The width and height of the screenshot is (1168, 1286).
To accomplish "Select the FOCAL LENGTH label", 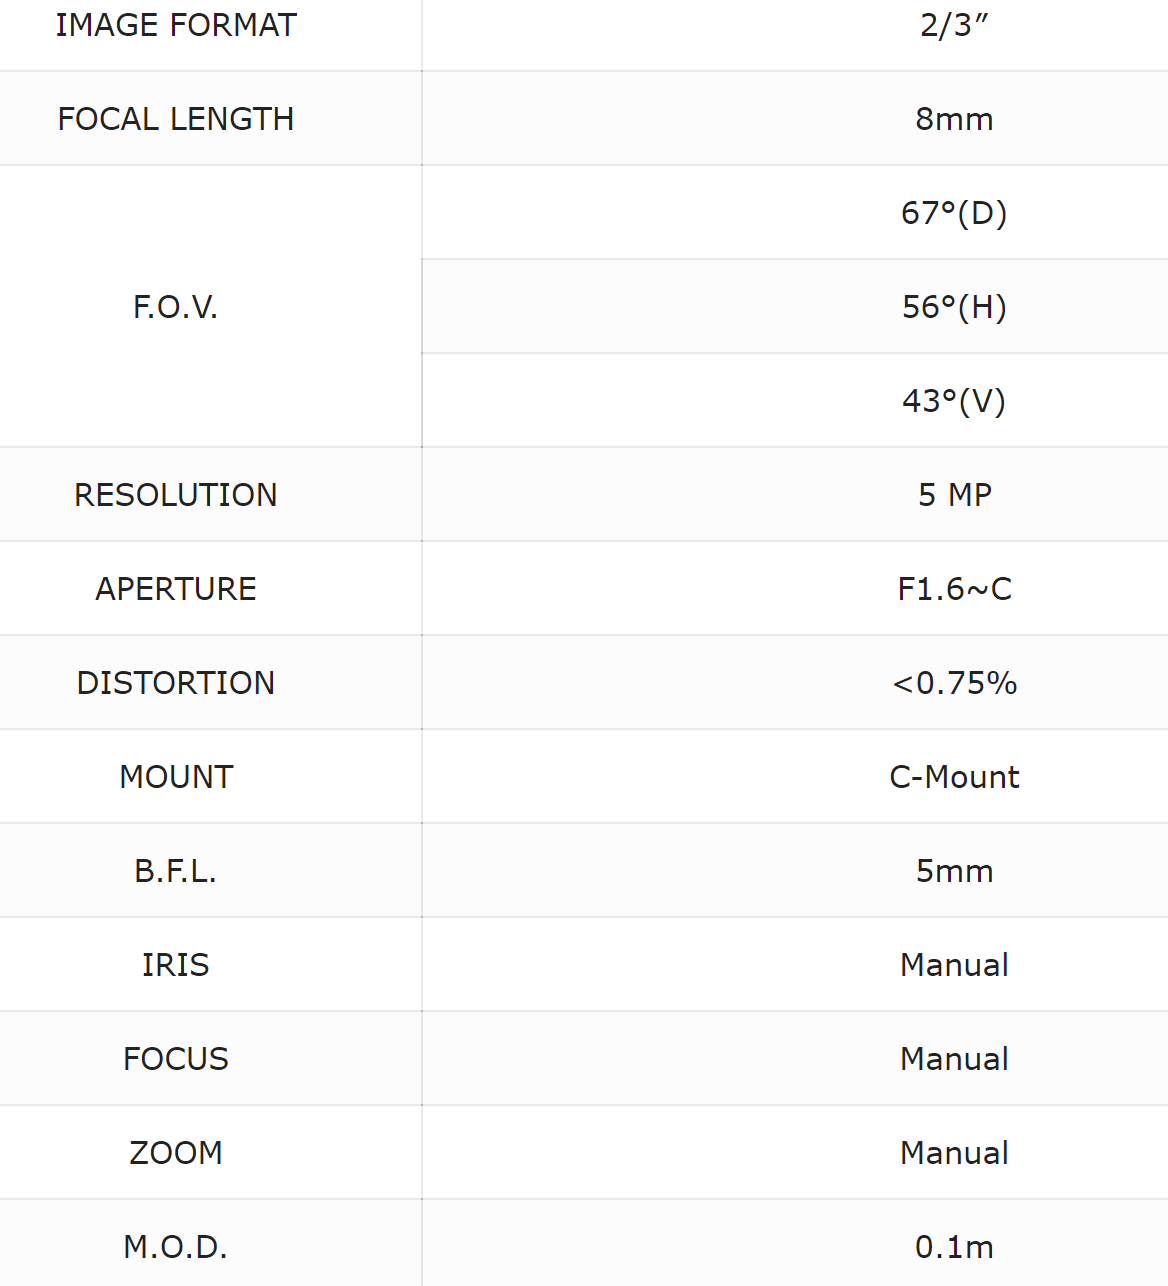I will pos(176,119).
